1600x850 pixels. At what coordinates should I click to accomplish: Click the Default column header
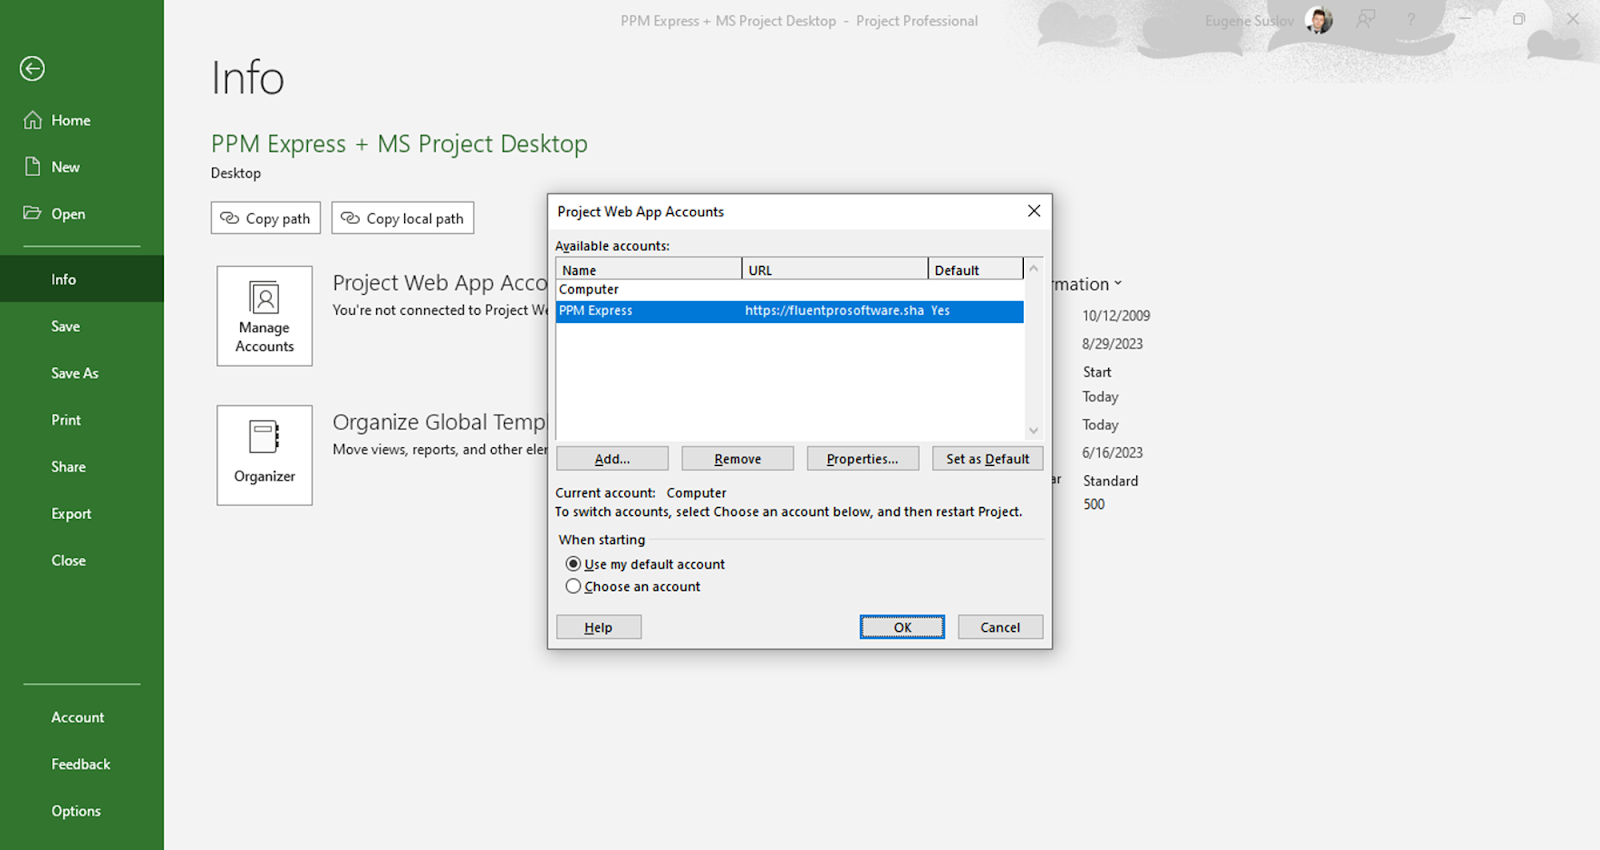tap(976, 270)
